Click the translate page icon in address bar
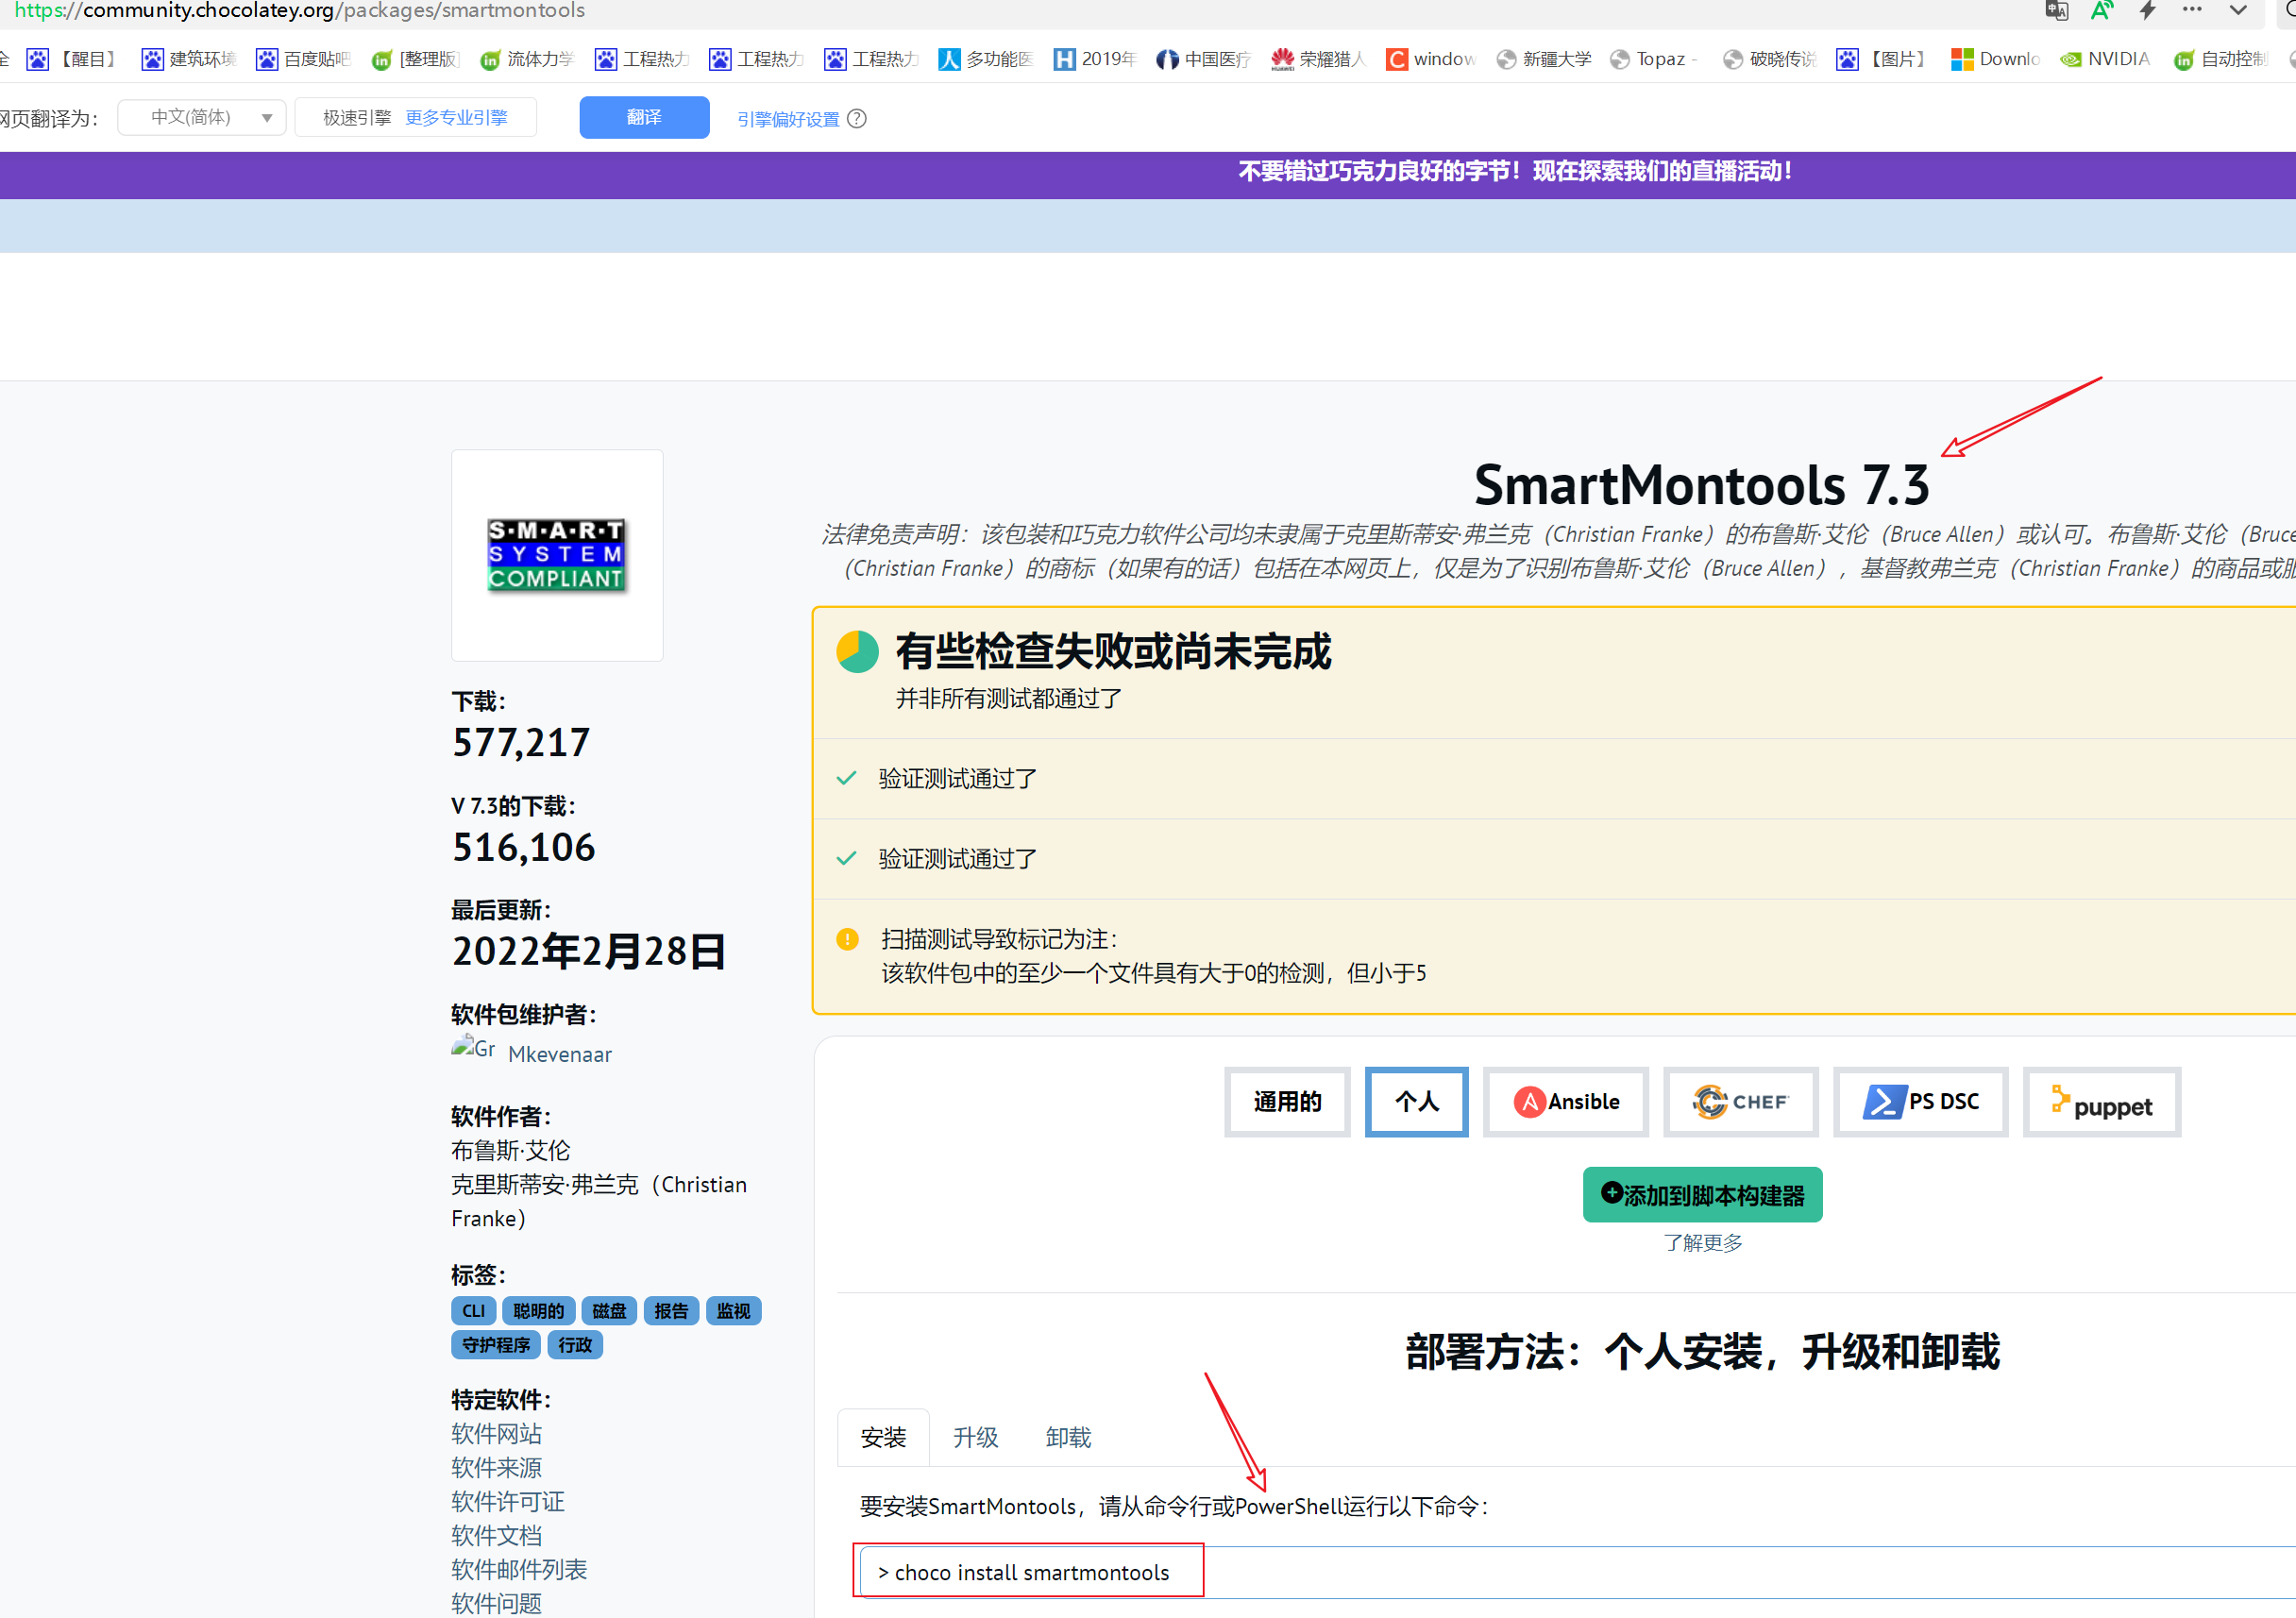 pos(2056,10)
